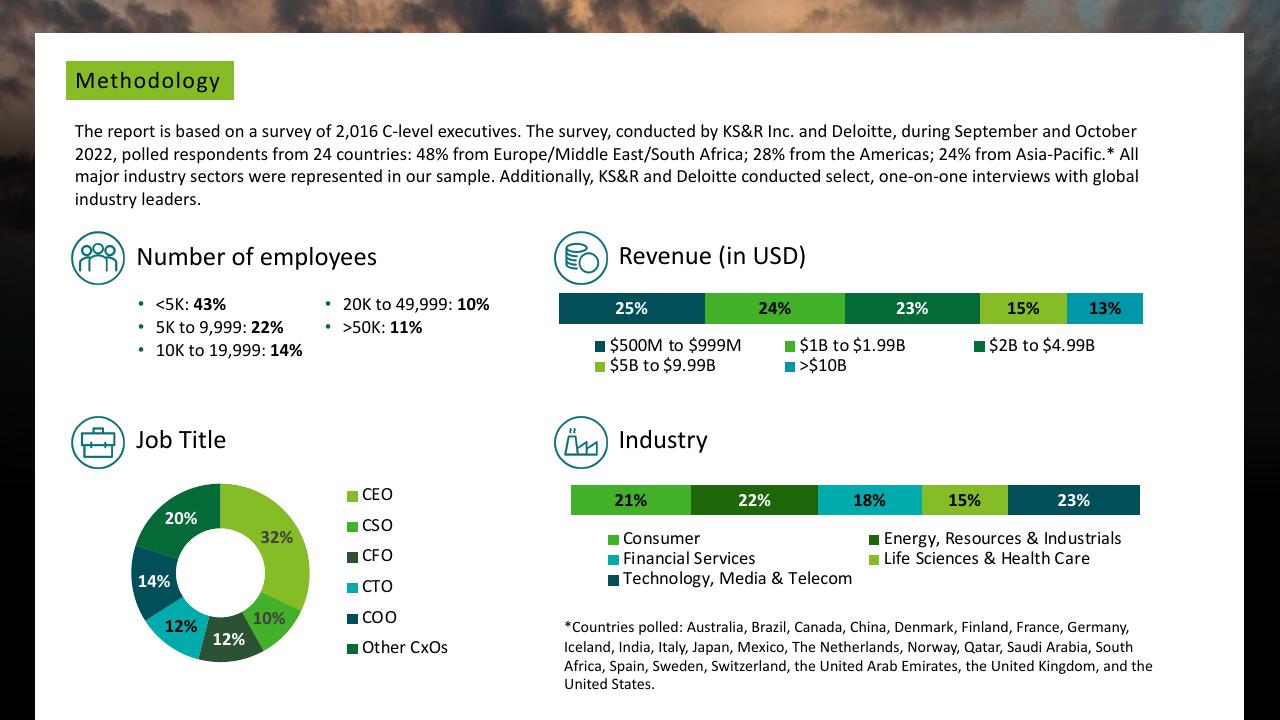
Task: Click the CSO legend swatch
Action: pos(352,527)
